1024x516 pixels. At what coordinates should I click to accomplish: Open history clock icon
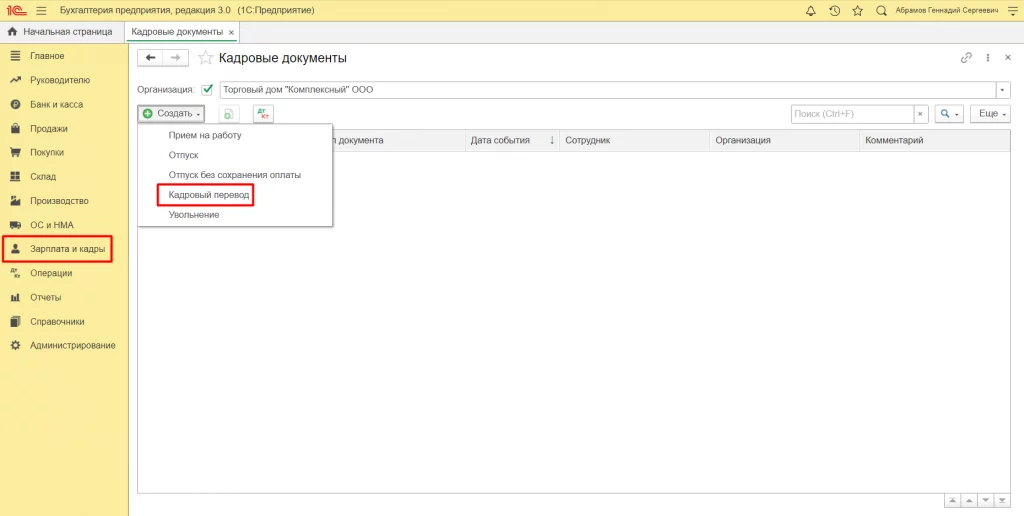coord(834,10)
